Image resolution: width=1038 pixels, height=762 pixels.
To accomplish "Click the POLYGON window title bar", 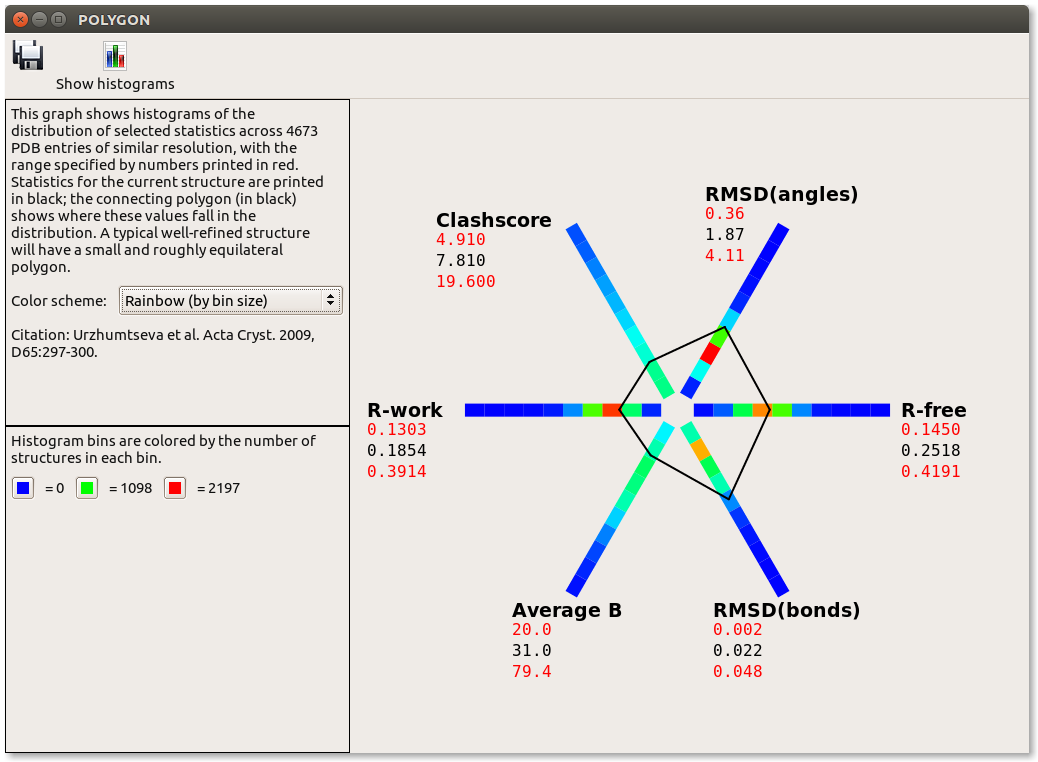I will click(x=113, y=19).
